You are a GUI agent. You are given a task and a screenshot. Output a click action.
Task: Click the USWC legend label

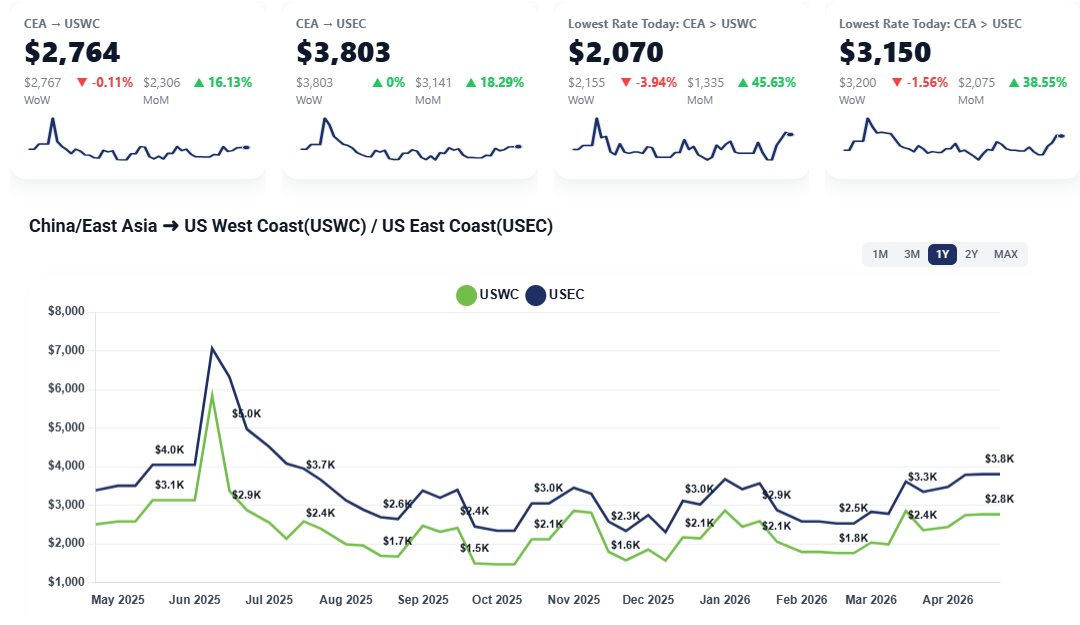(499, 295)
